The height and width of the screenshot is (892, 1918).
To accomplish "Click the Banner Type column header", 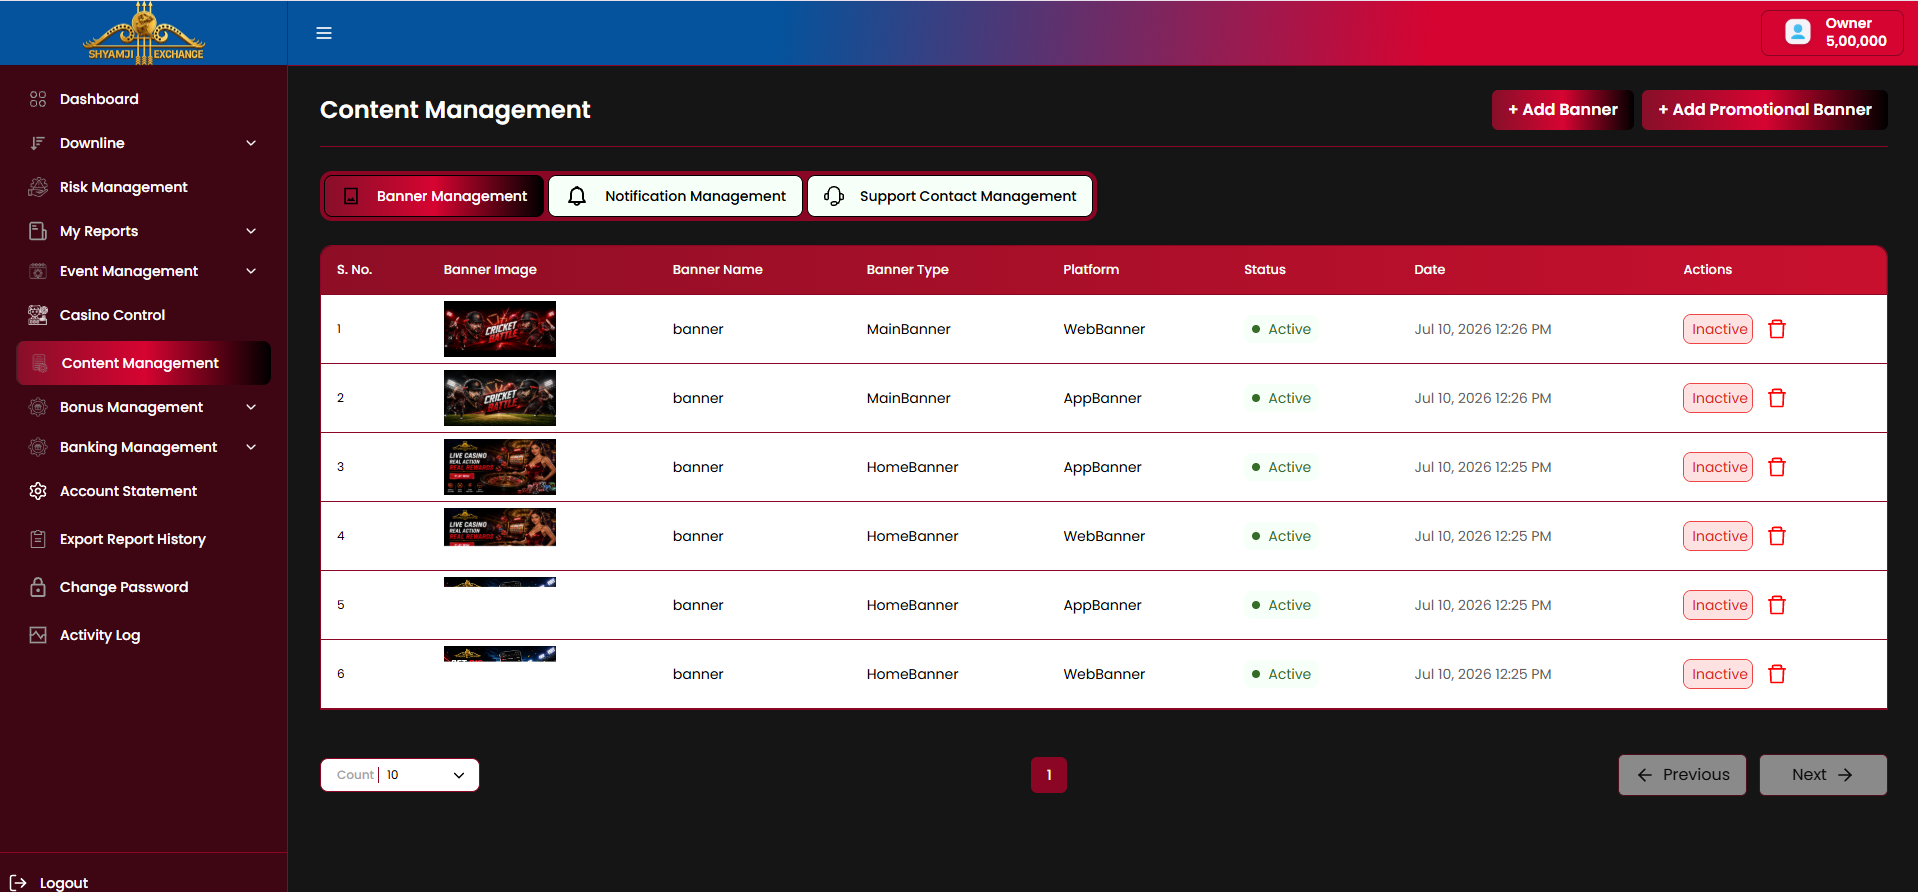I will click(908, 270).
